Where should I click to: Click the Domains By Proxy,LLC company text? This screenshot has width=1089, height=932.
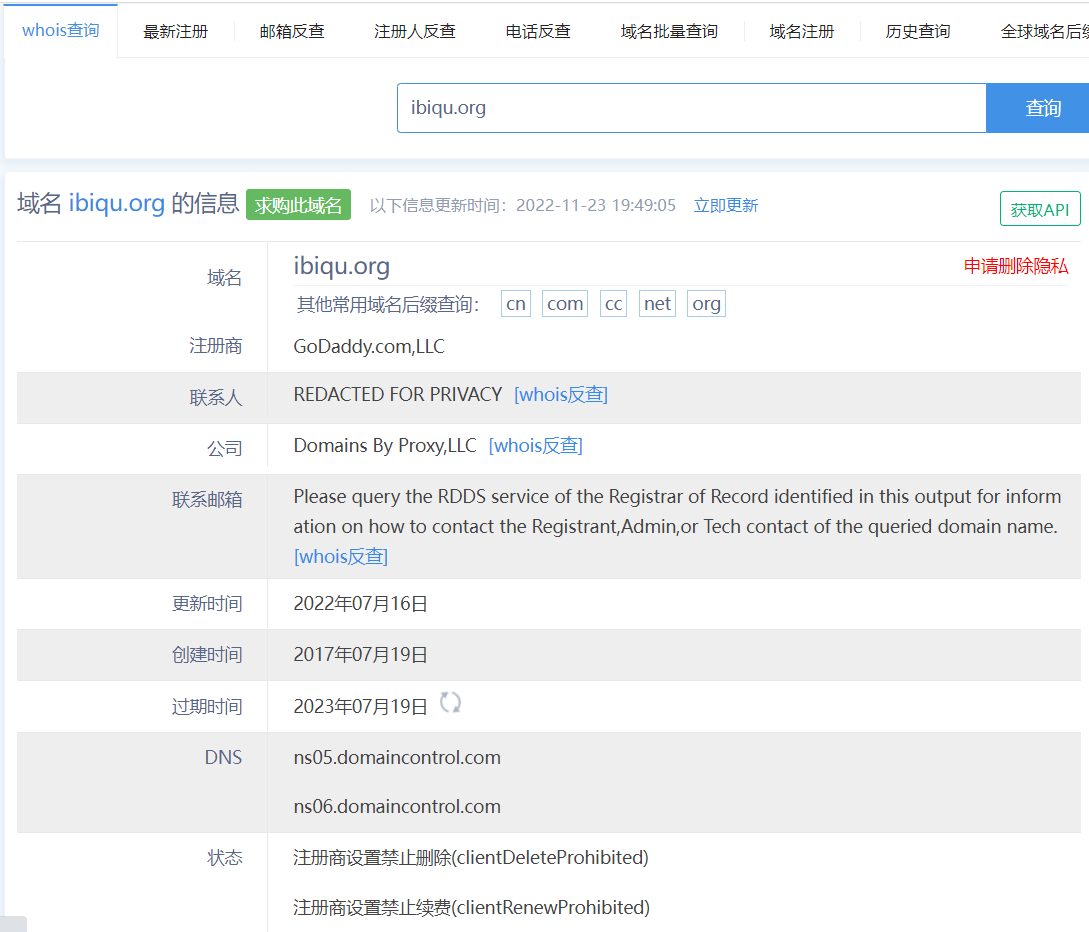point(385,445)
